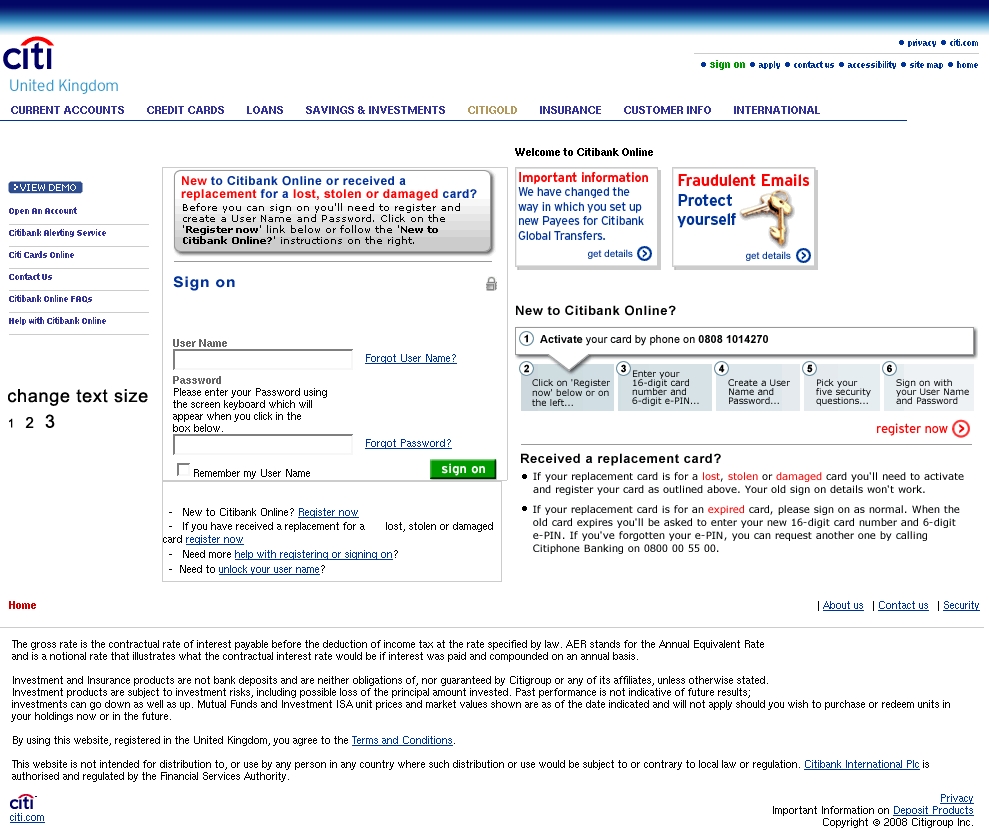Click red Home breadcrumb link

(x=22, y=605)
